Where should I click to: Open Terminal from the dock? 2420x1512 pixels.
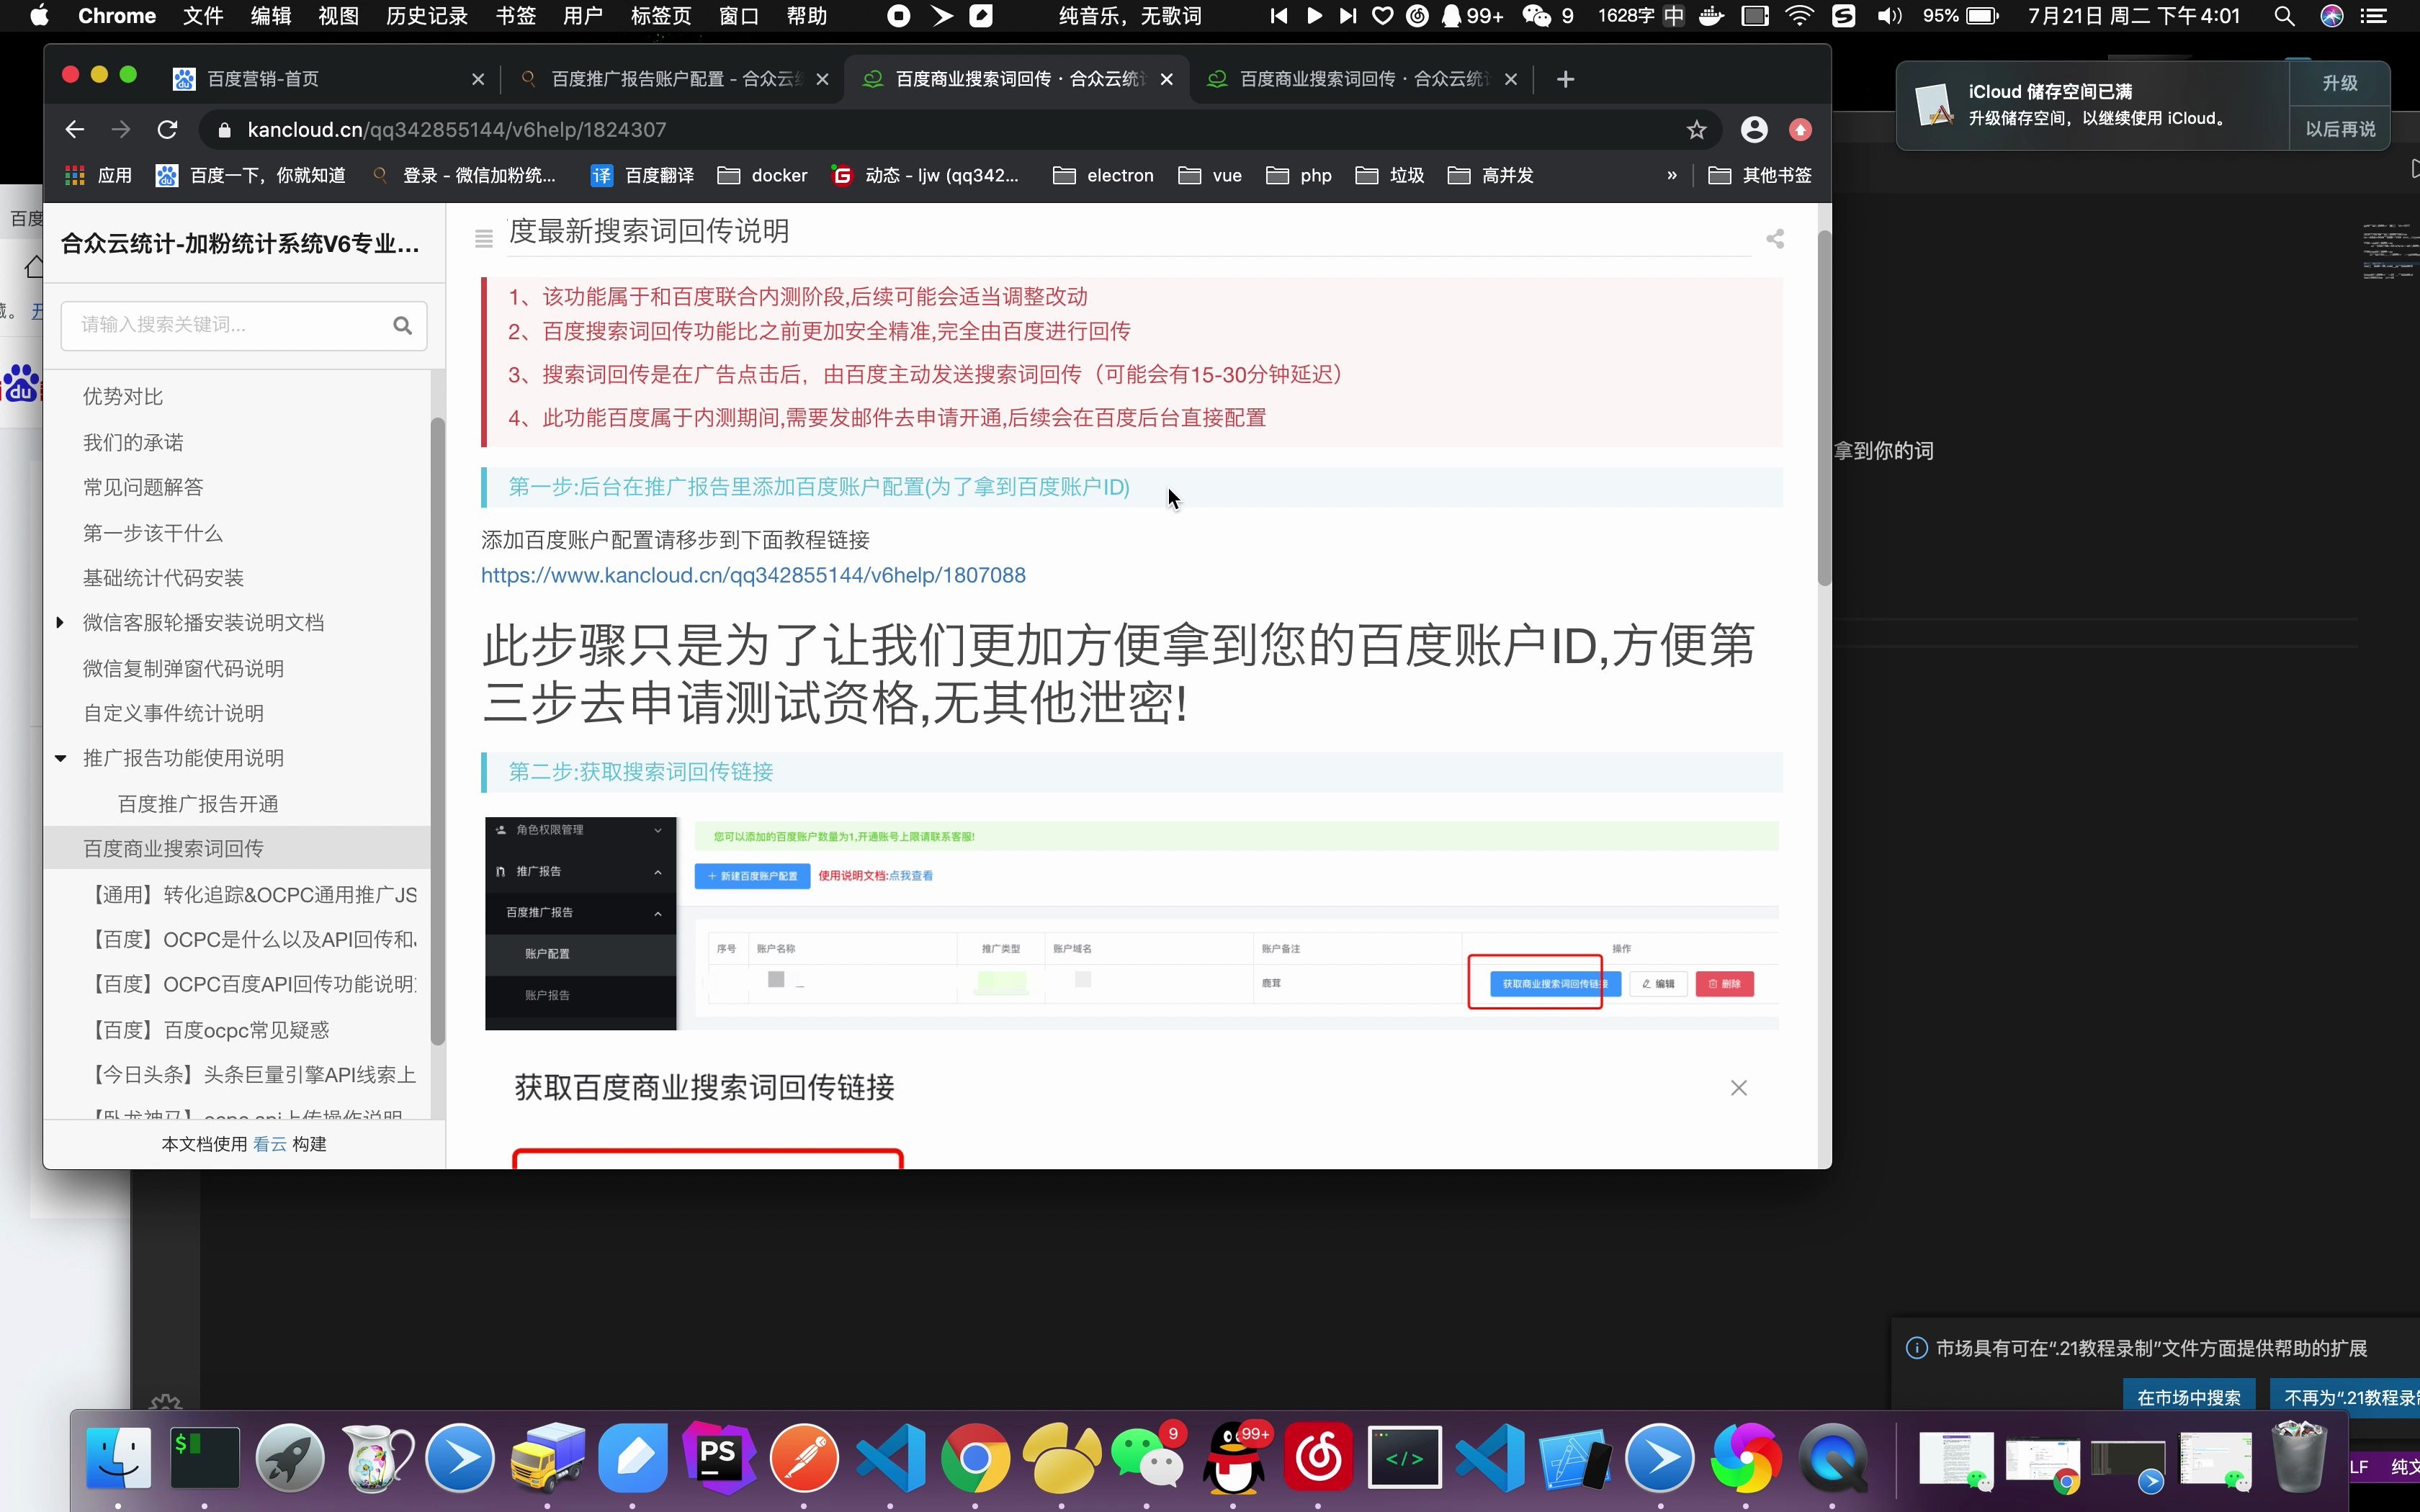tap(204, 1458)
